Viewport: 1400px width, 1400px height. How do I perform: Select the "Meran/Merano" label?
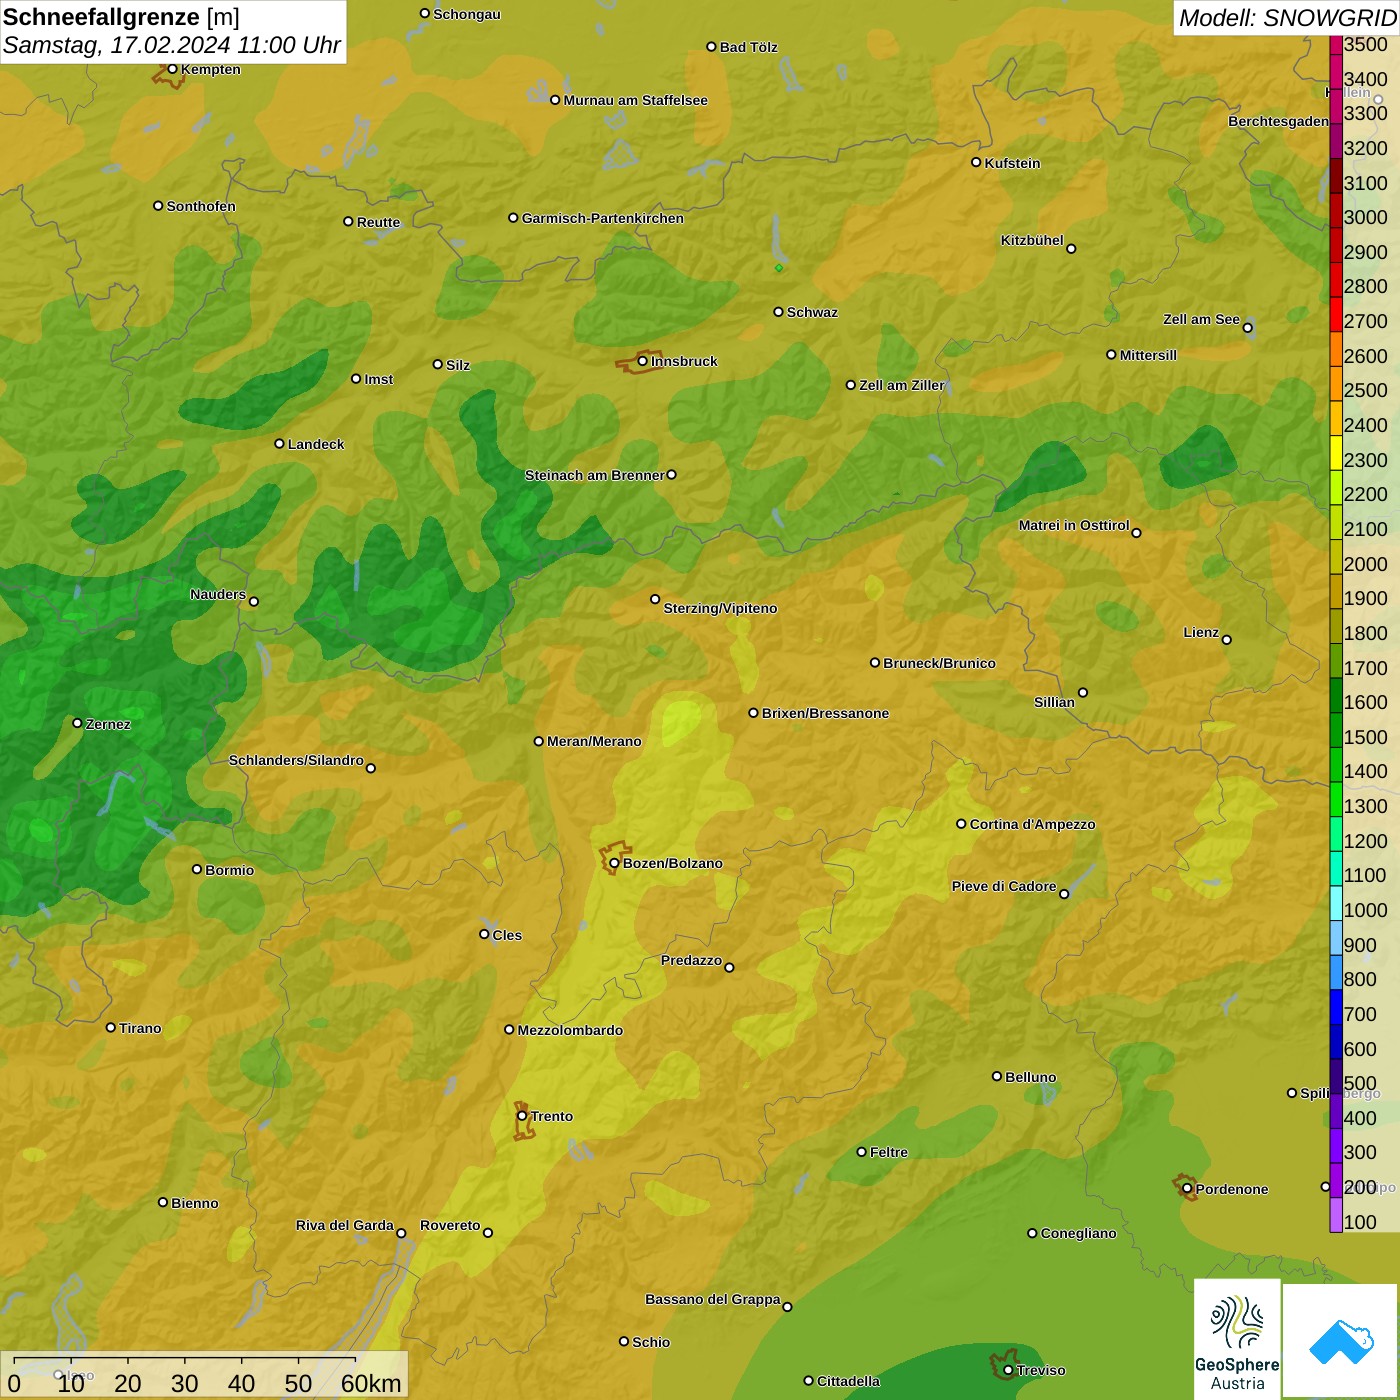(x=594, y=741)
